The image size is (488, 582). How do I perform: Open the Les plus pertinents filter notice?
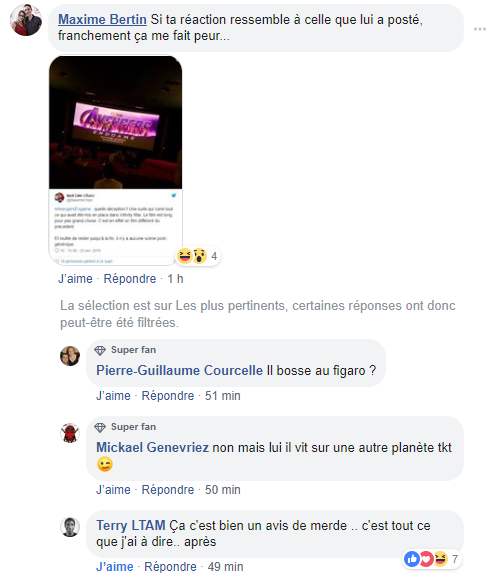pyautogui.click(x=258, y=314)
